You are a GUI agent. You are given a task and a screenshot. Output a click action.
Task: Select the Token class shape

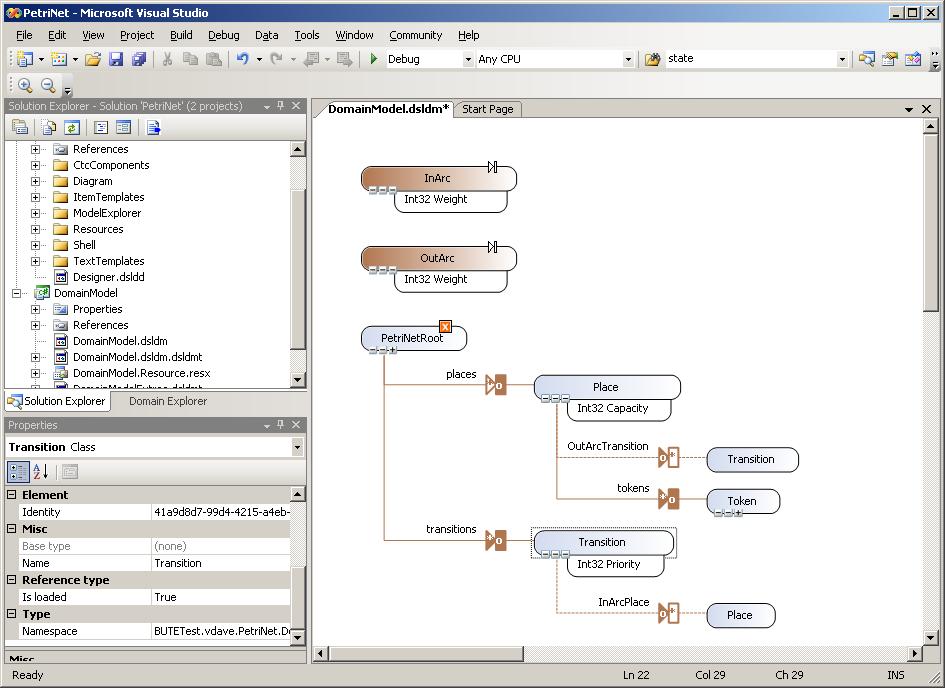click(742, 501)
